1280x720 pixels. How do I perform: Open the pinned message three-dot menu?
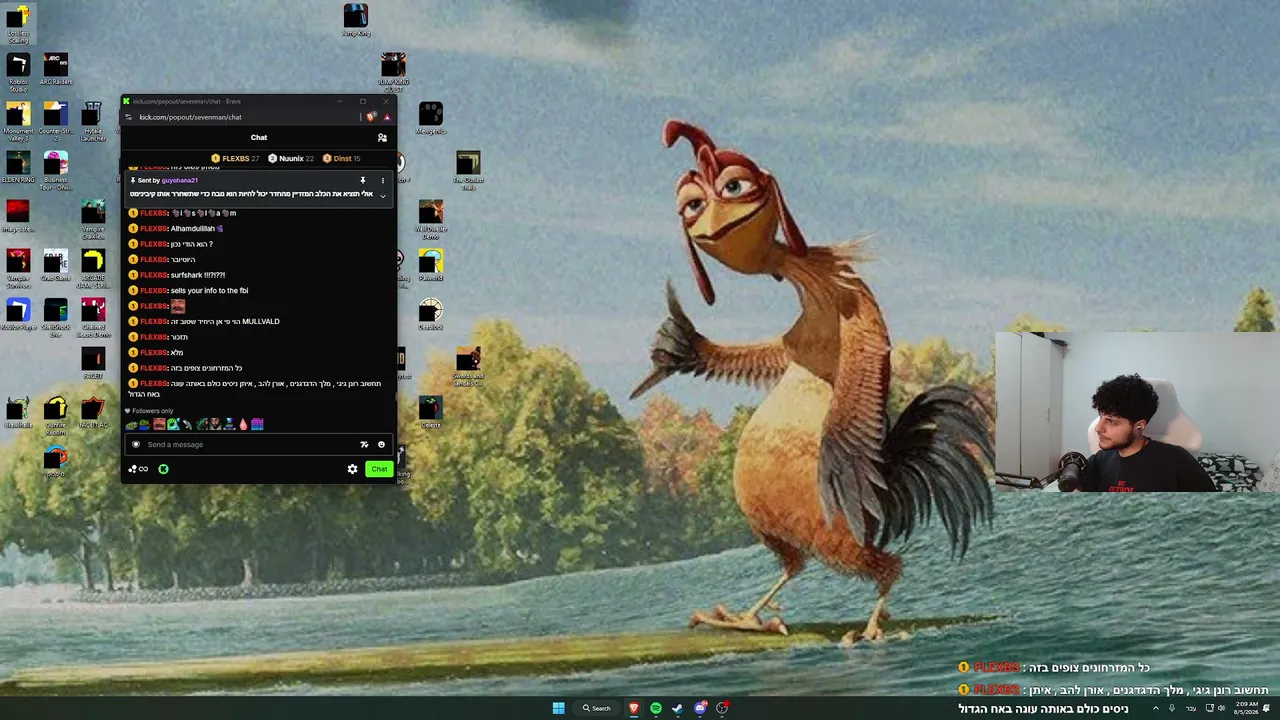382,181
